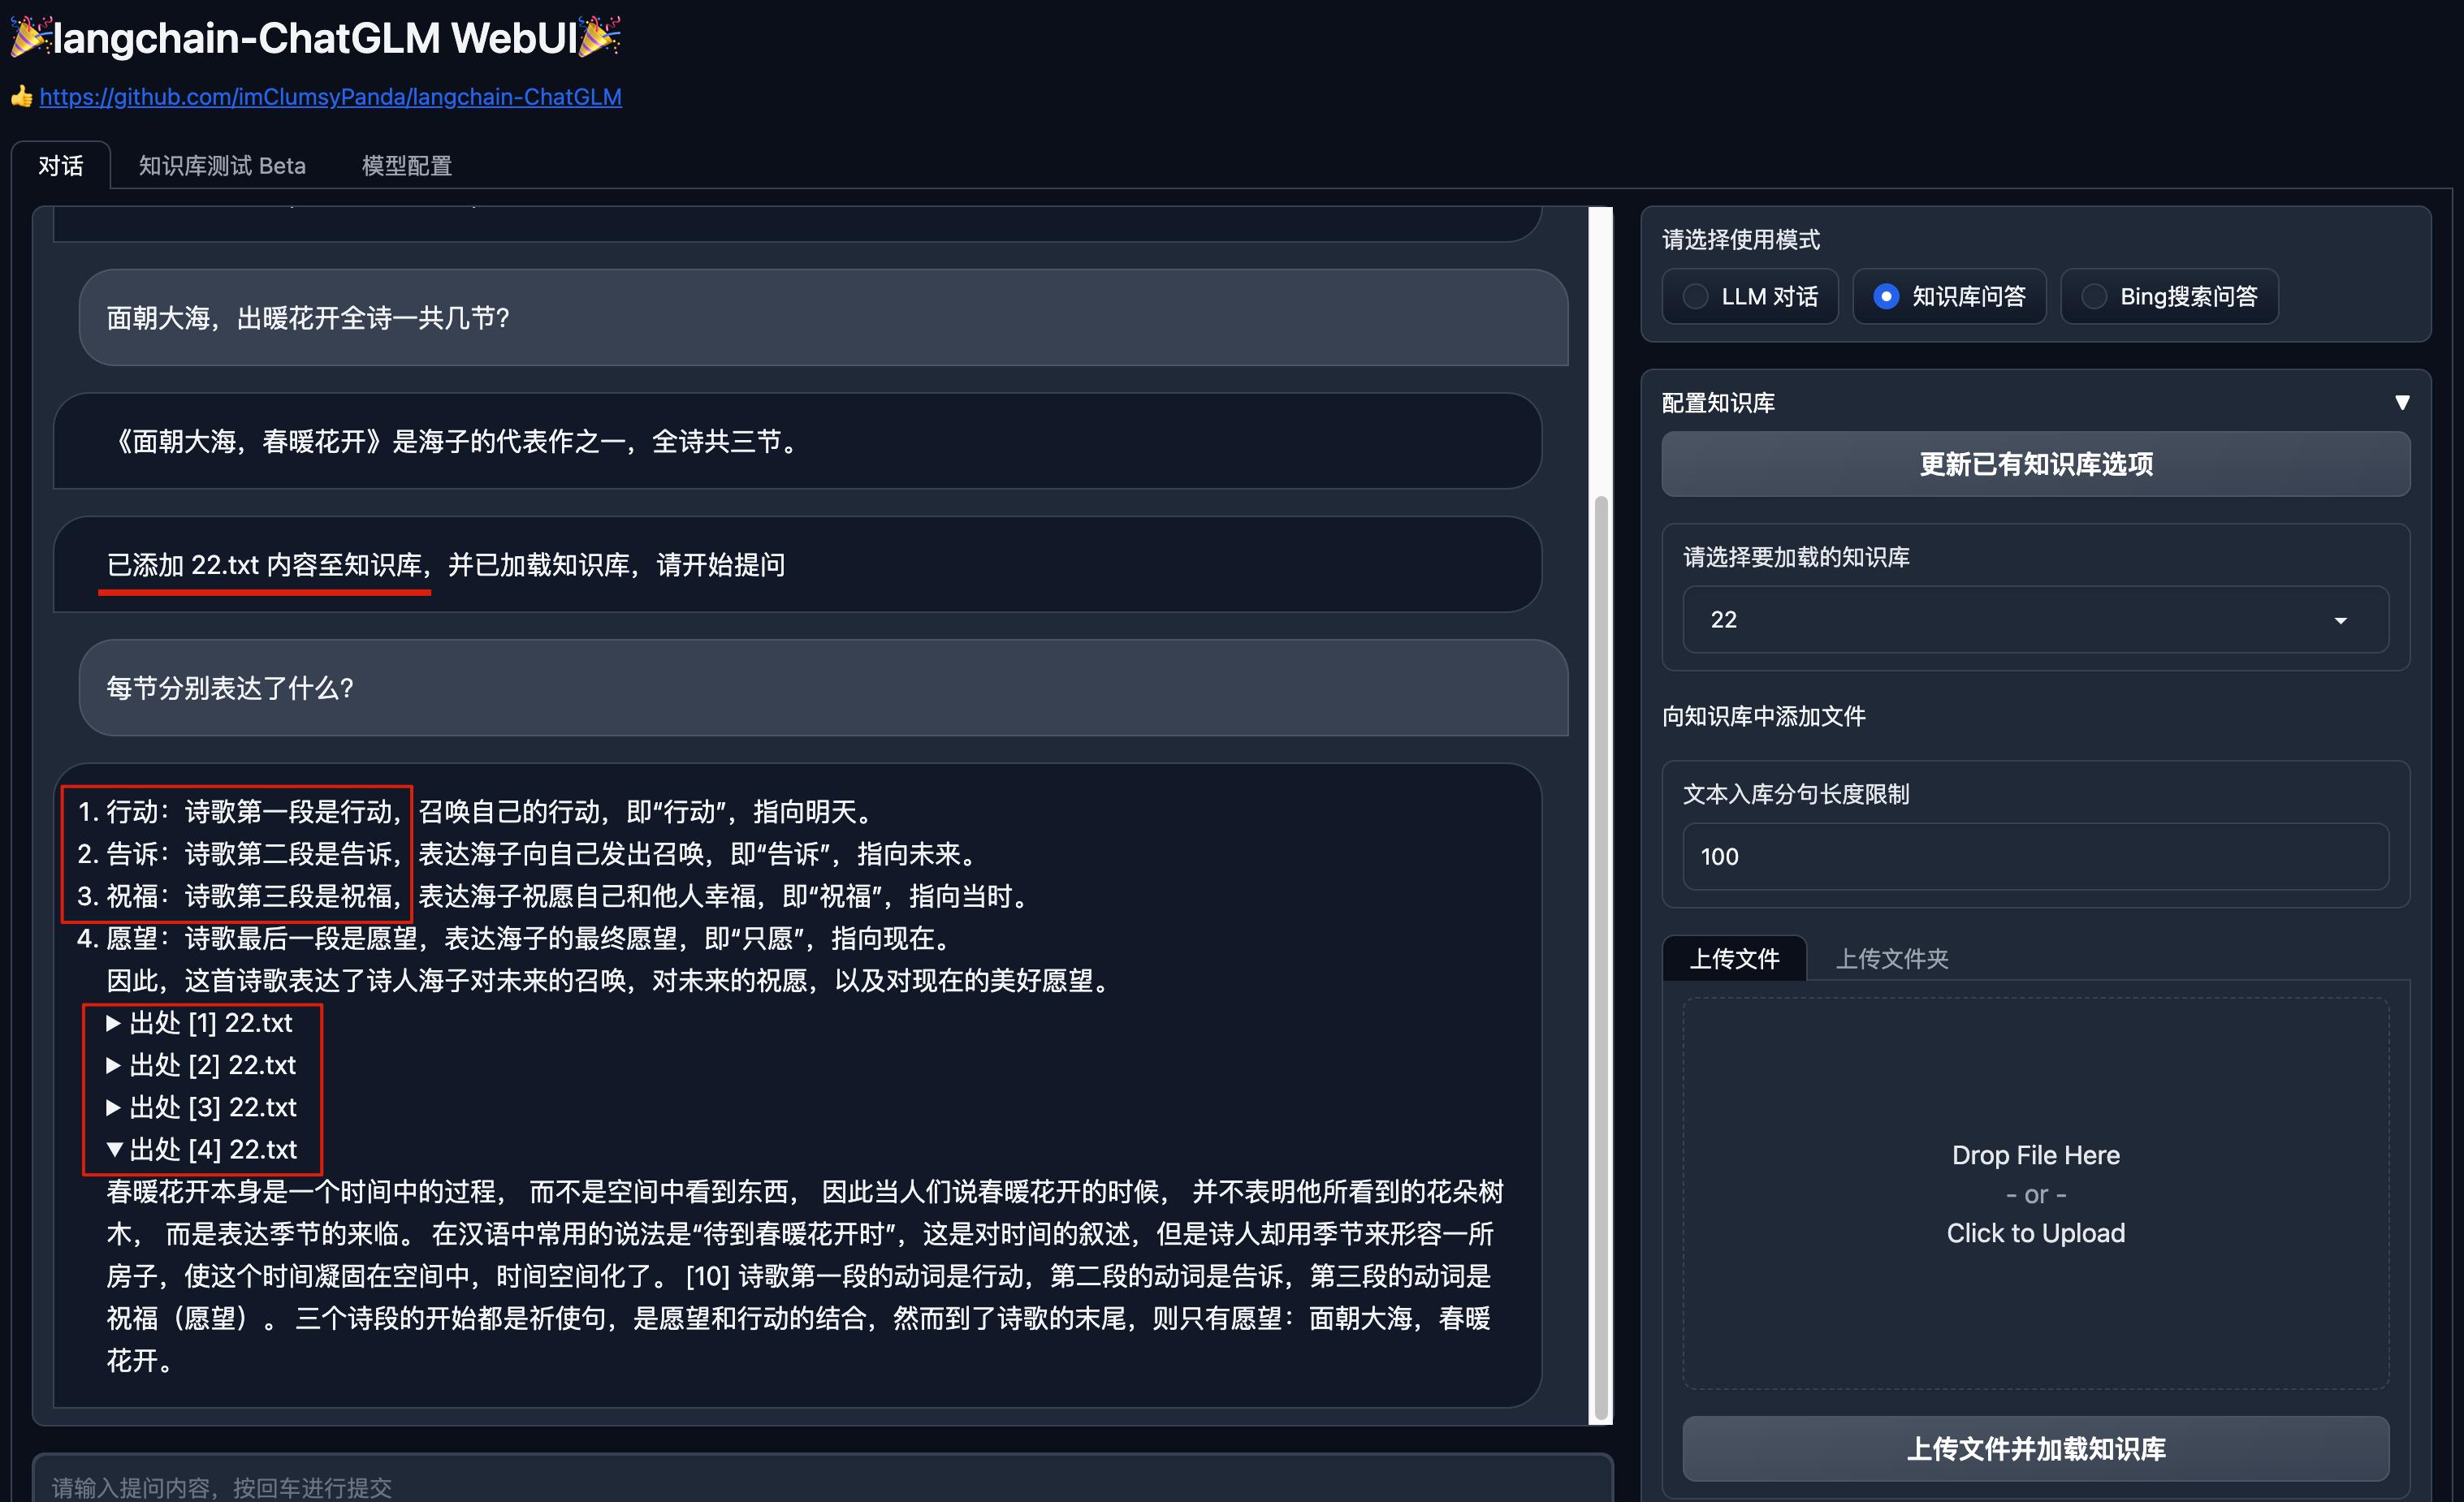Collapse the 配置知识库 panel using its arrow
Screen dimensions: 2464x1502
pyautogui.click(x=2404, y=402)
